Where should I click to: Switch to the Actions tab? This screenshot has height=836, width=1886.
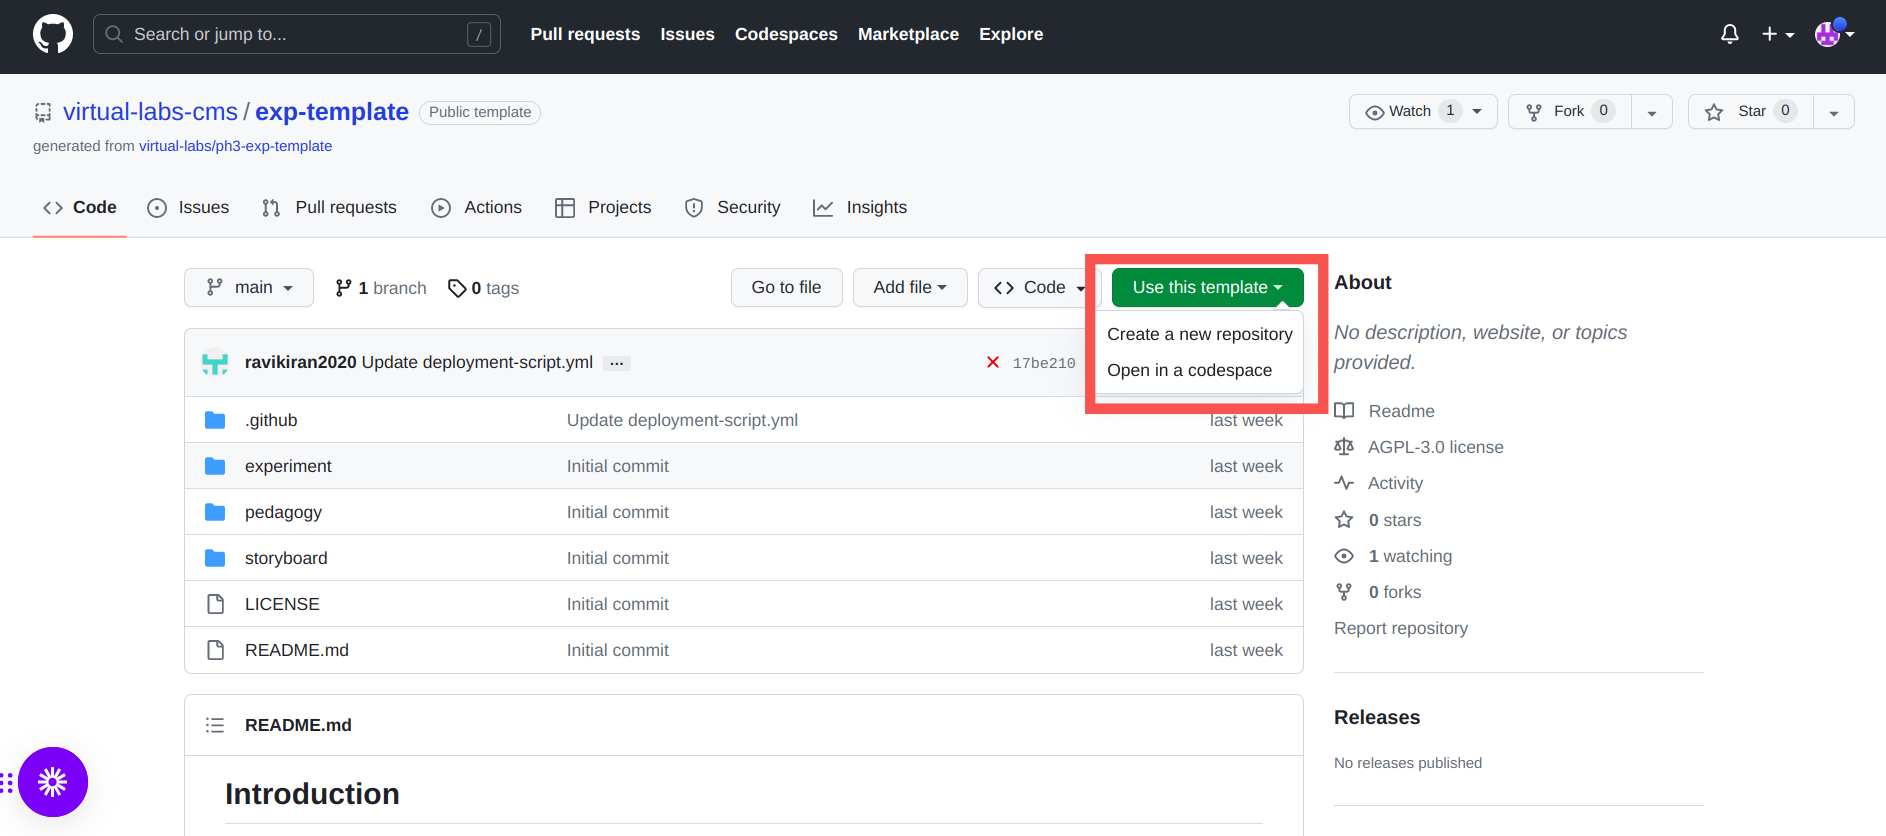(476, 207)
